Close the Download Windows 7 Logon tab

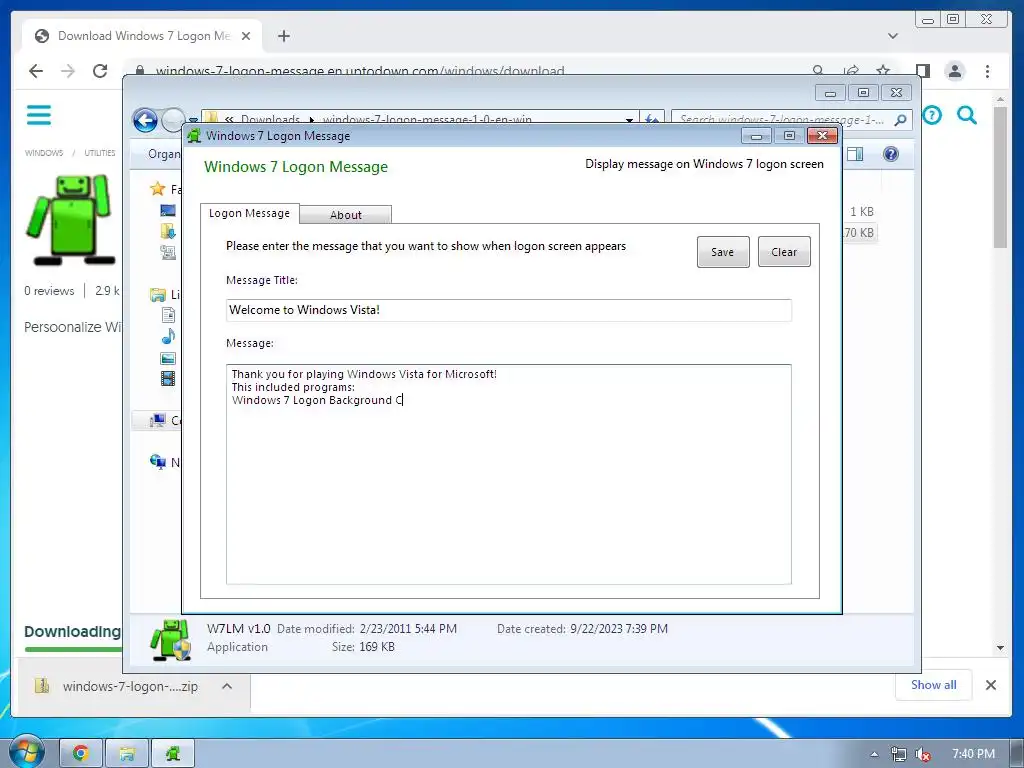coord(246,36)
